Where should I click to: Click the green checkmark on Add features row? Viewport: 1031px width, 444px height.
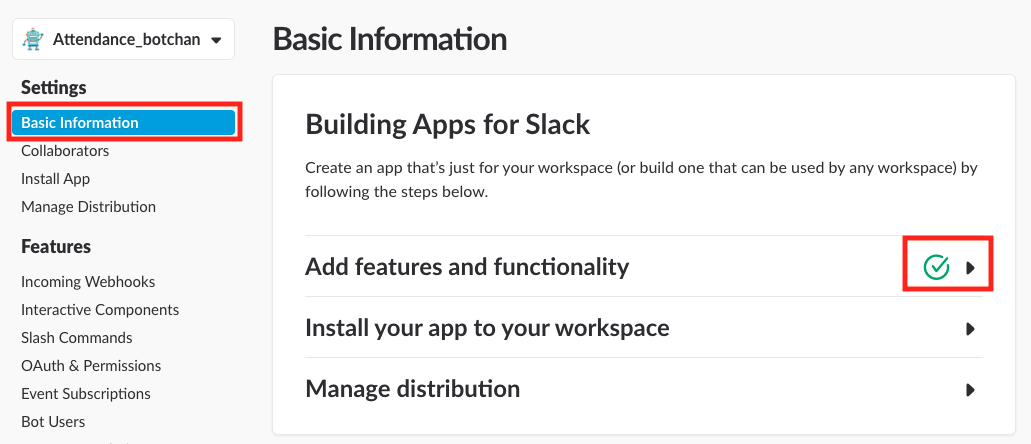(x=936, y=267)
